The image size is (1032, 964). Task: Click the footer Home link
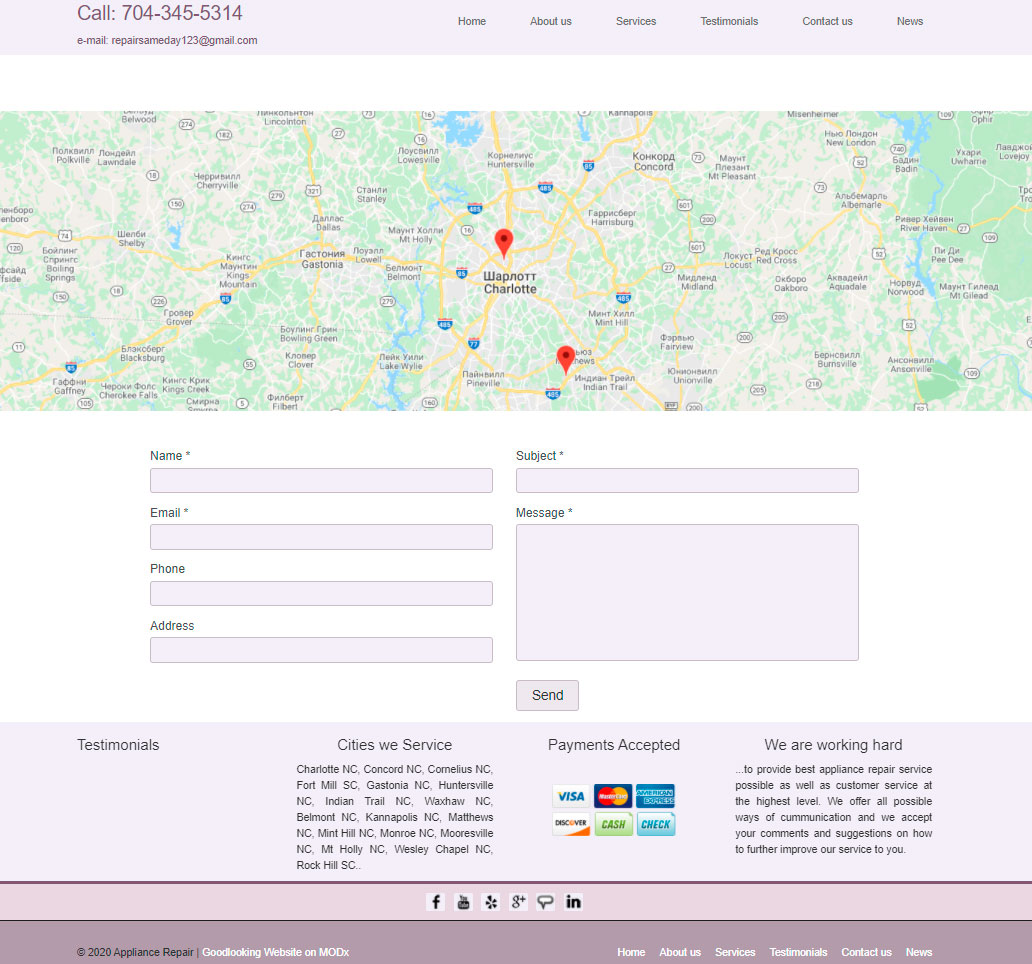(x=631, y=952)
